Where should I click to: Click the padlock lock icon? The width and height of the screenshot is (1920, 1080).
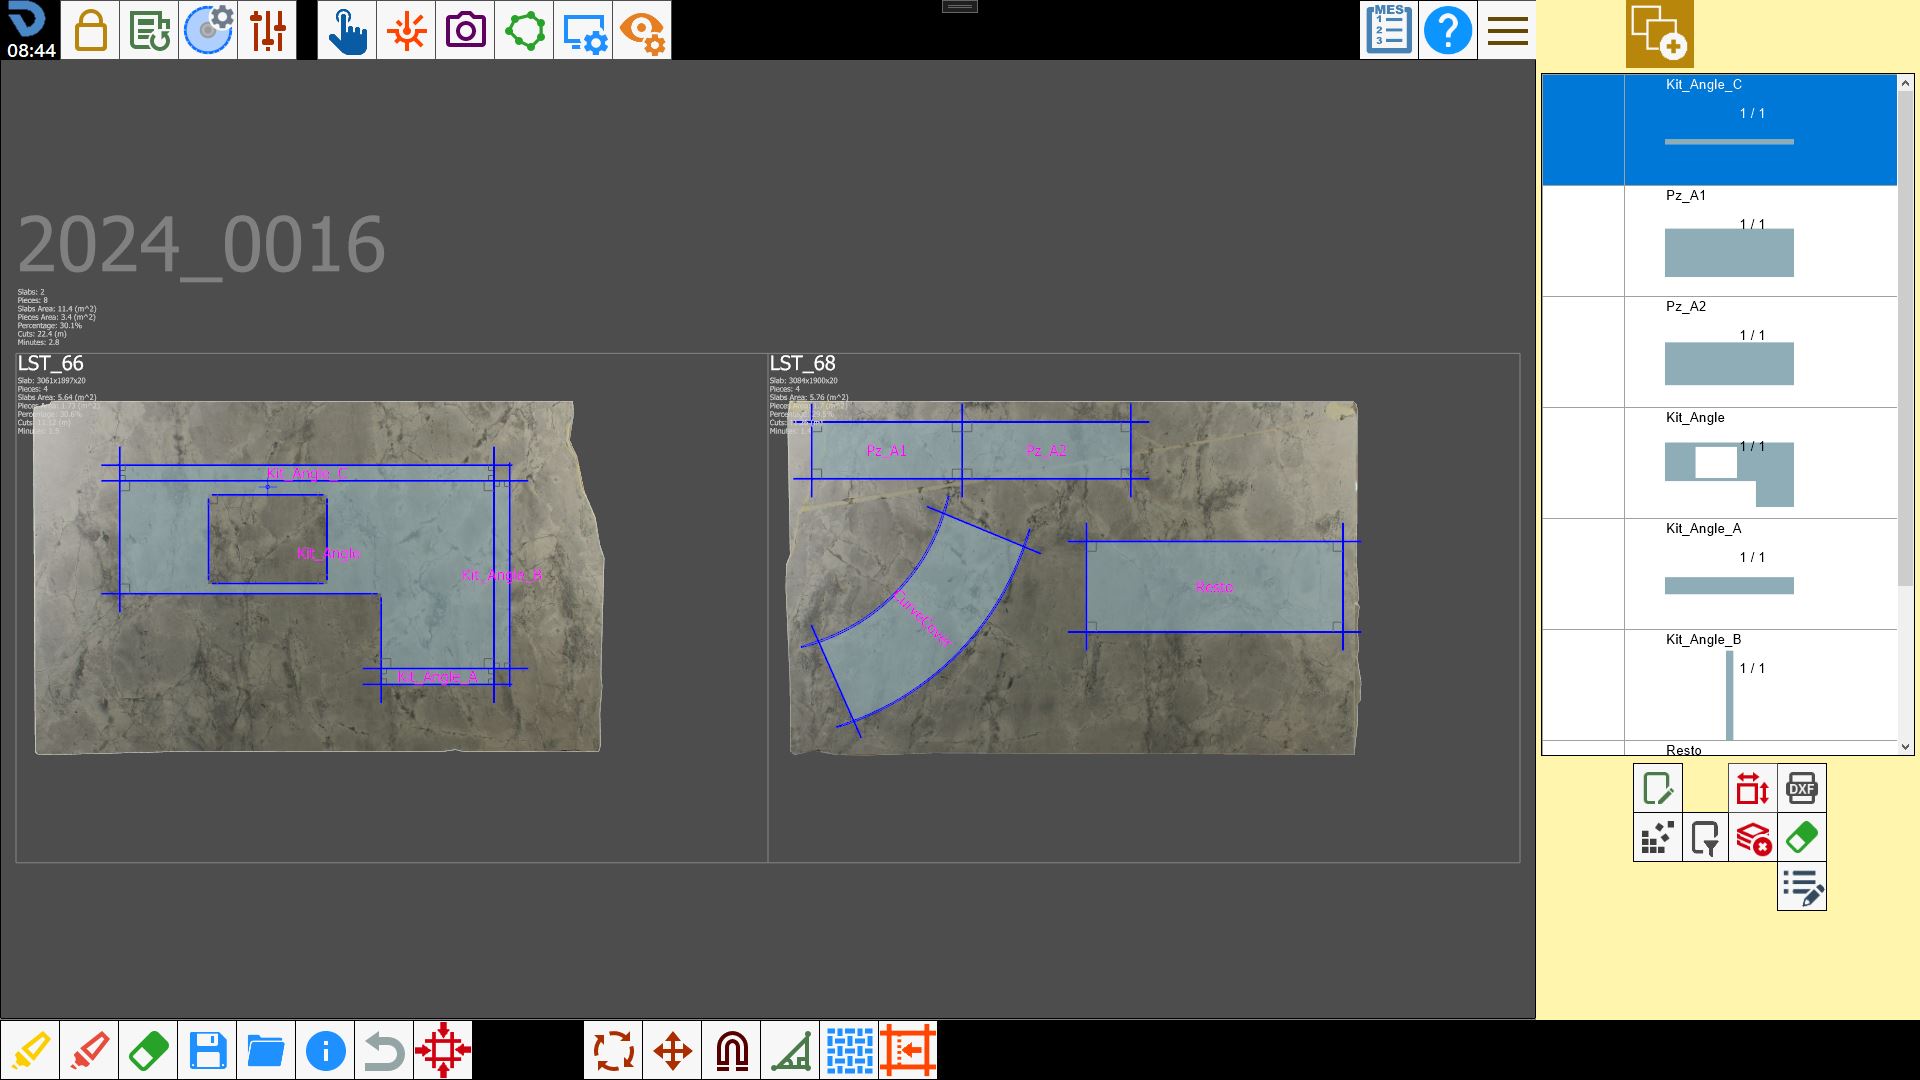click(90, 30)
